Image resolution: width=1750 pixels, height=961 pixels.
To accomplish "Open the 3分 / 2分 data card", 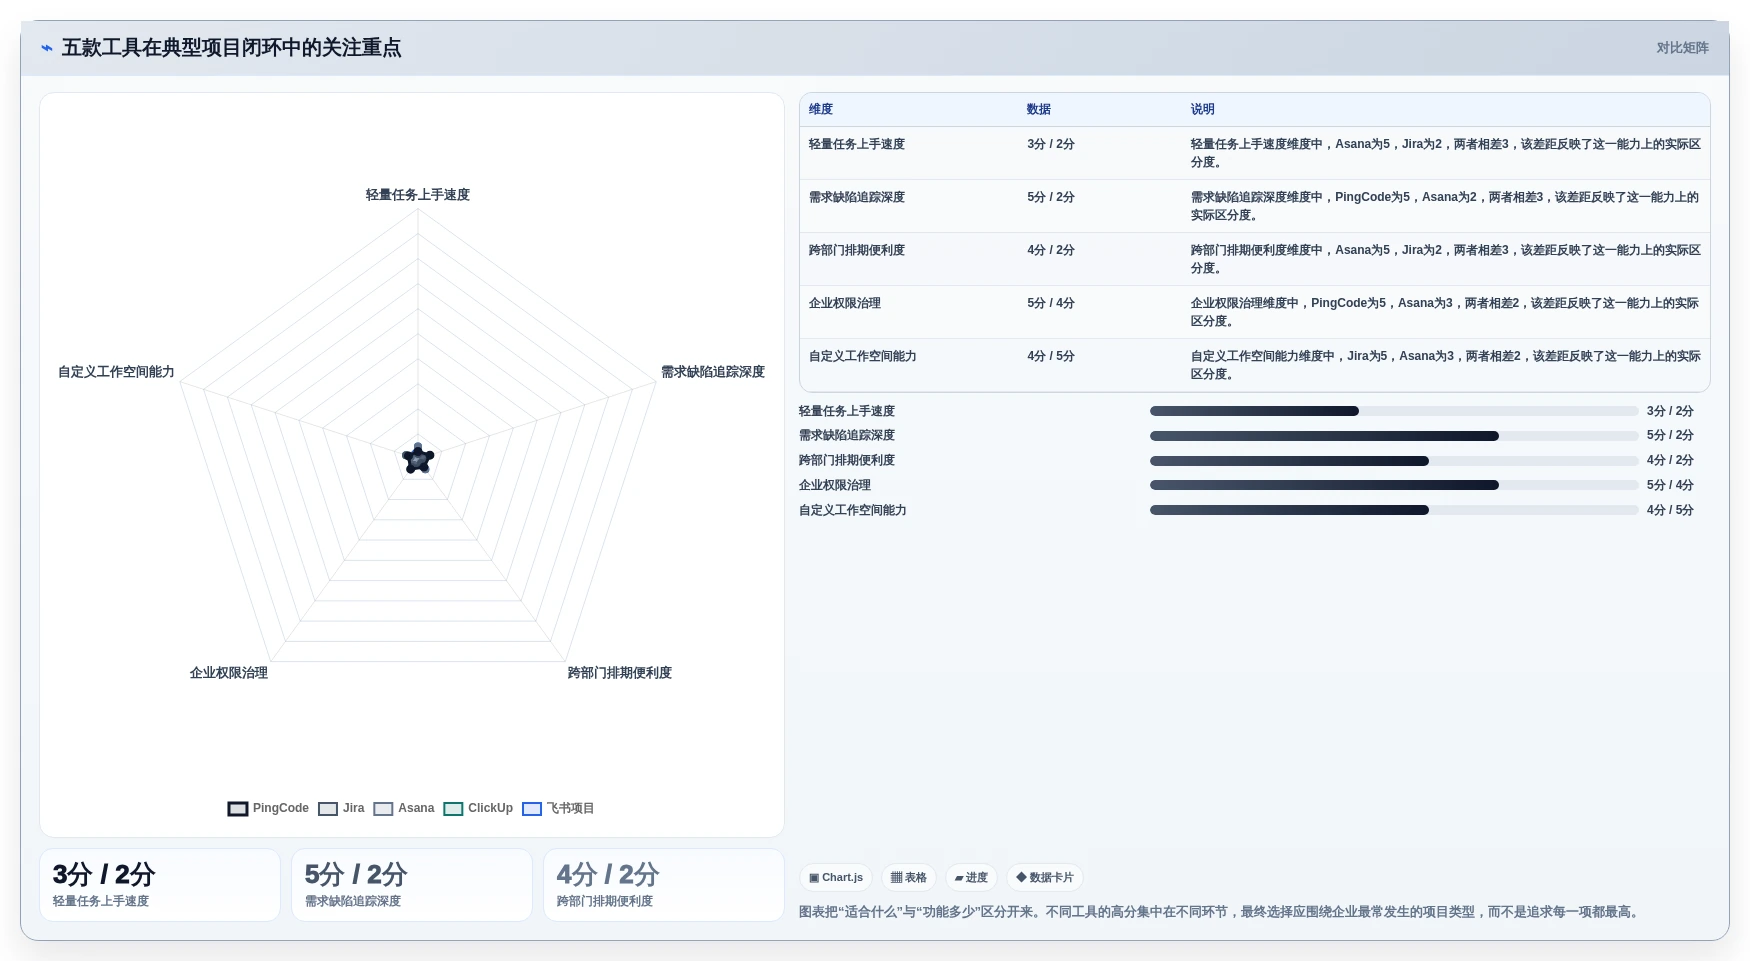I will (160, 885).
